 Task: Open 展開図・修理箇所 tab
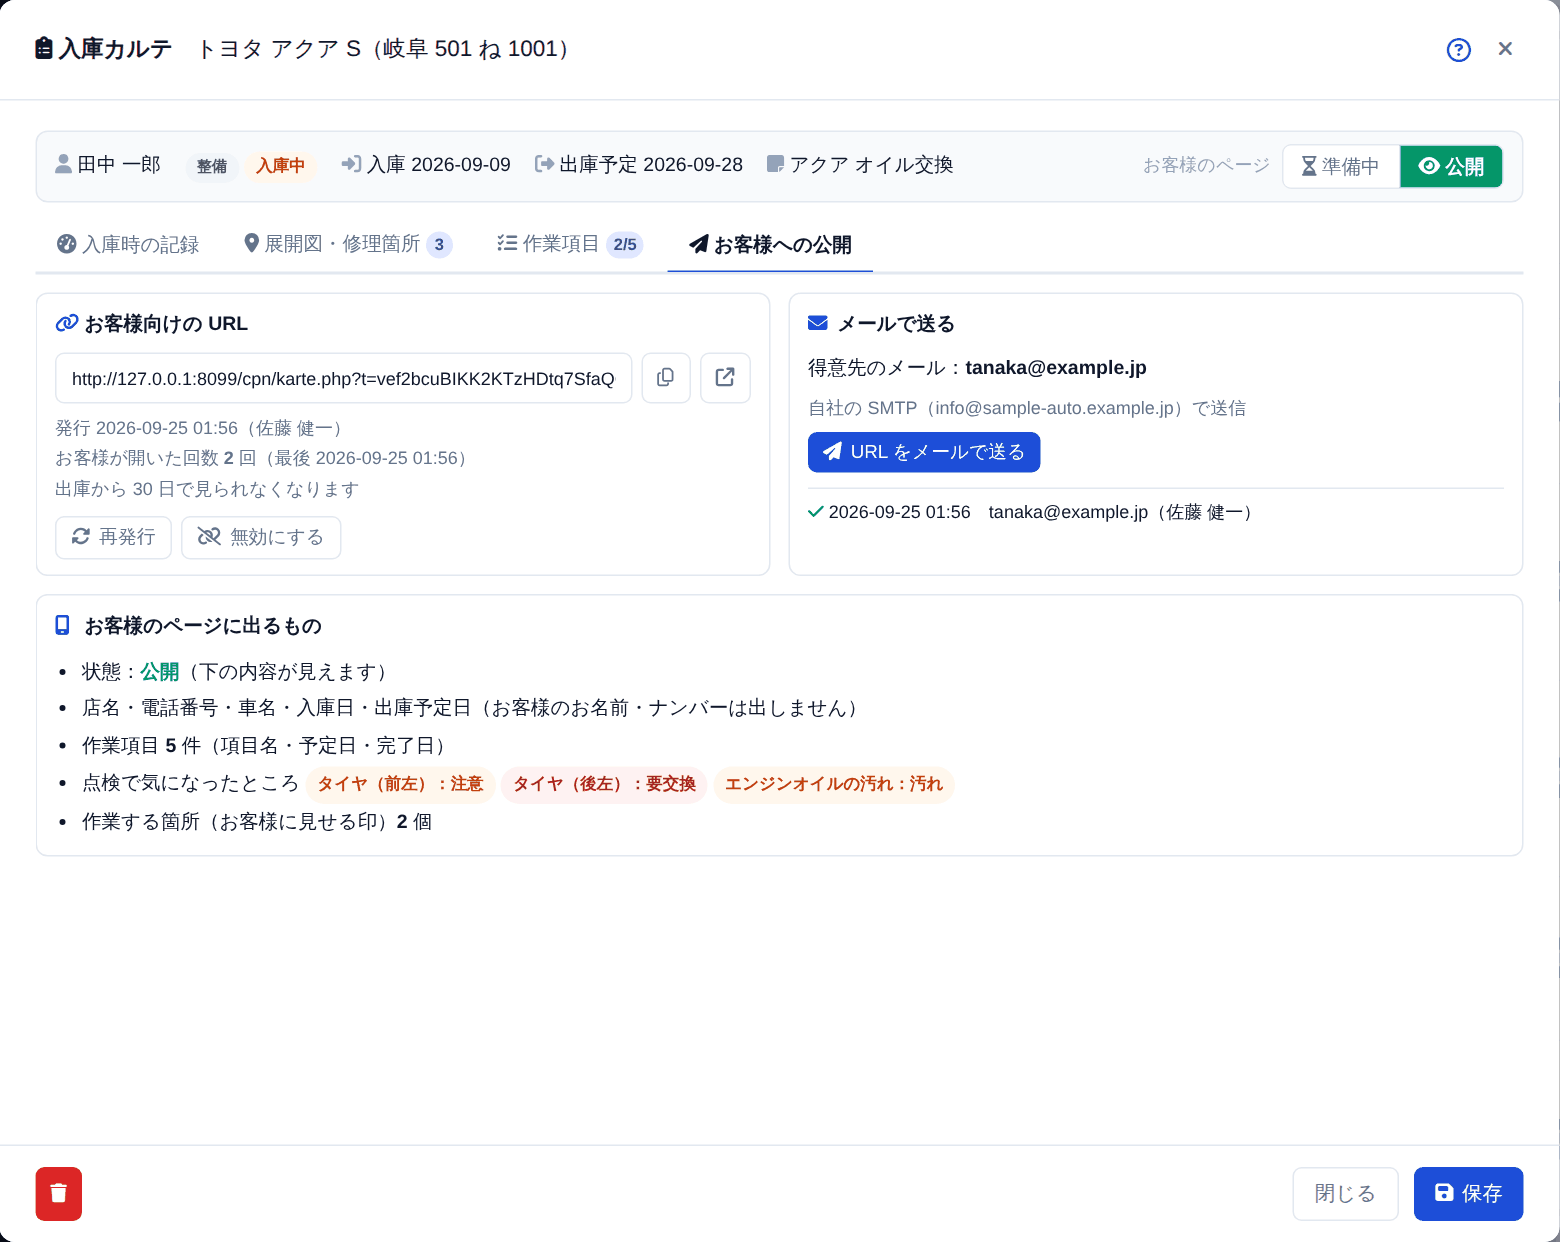click(348, 244)
